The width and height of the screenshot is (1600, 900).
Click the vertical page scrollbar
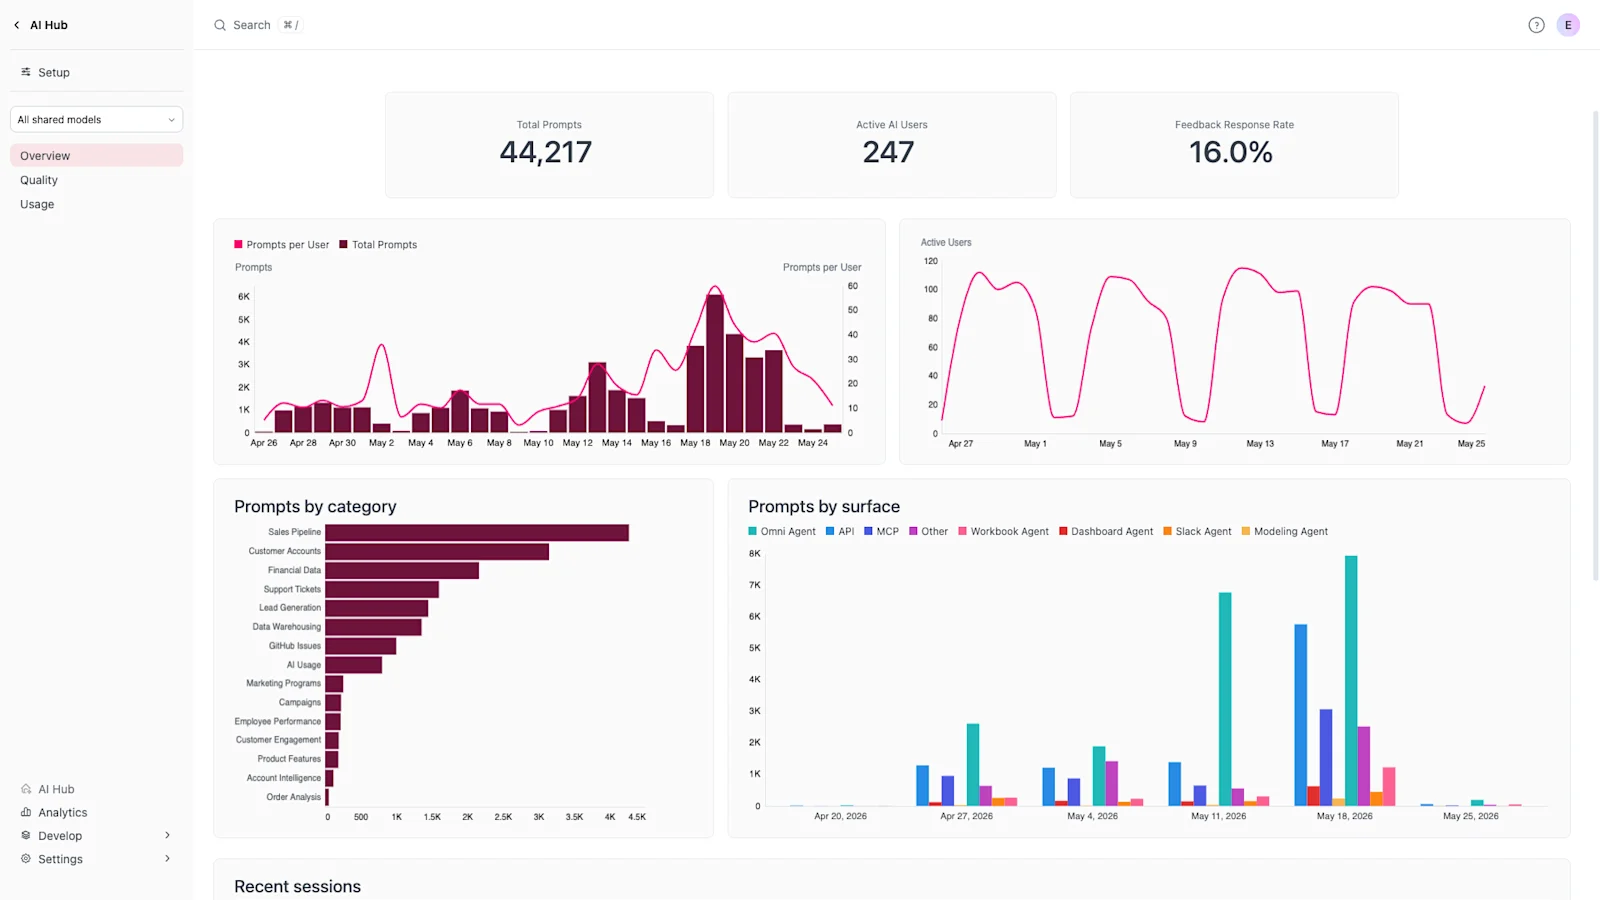pos(1595,345)
